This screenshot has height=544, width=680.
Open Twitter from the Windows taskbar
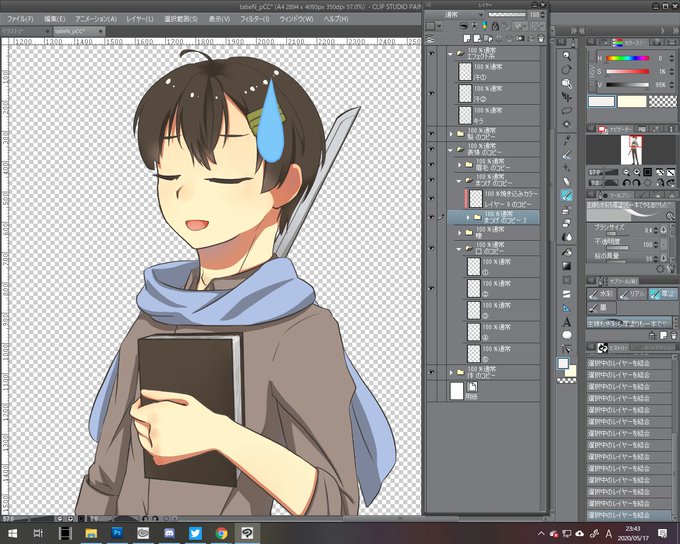pyautogui.click(x=195, y=533)
